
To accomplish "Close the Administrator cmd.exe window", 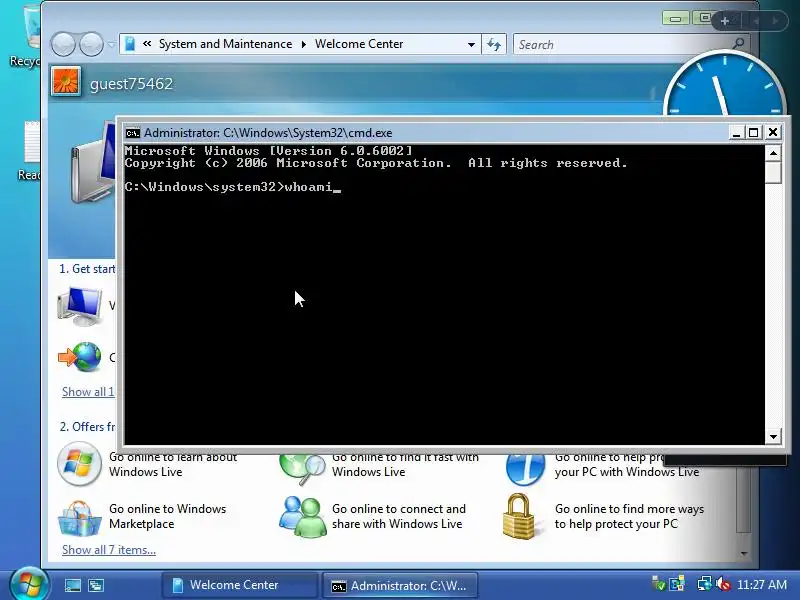I will 773,133.
